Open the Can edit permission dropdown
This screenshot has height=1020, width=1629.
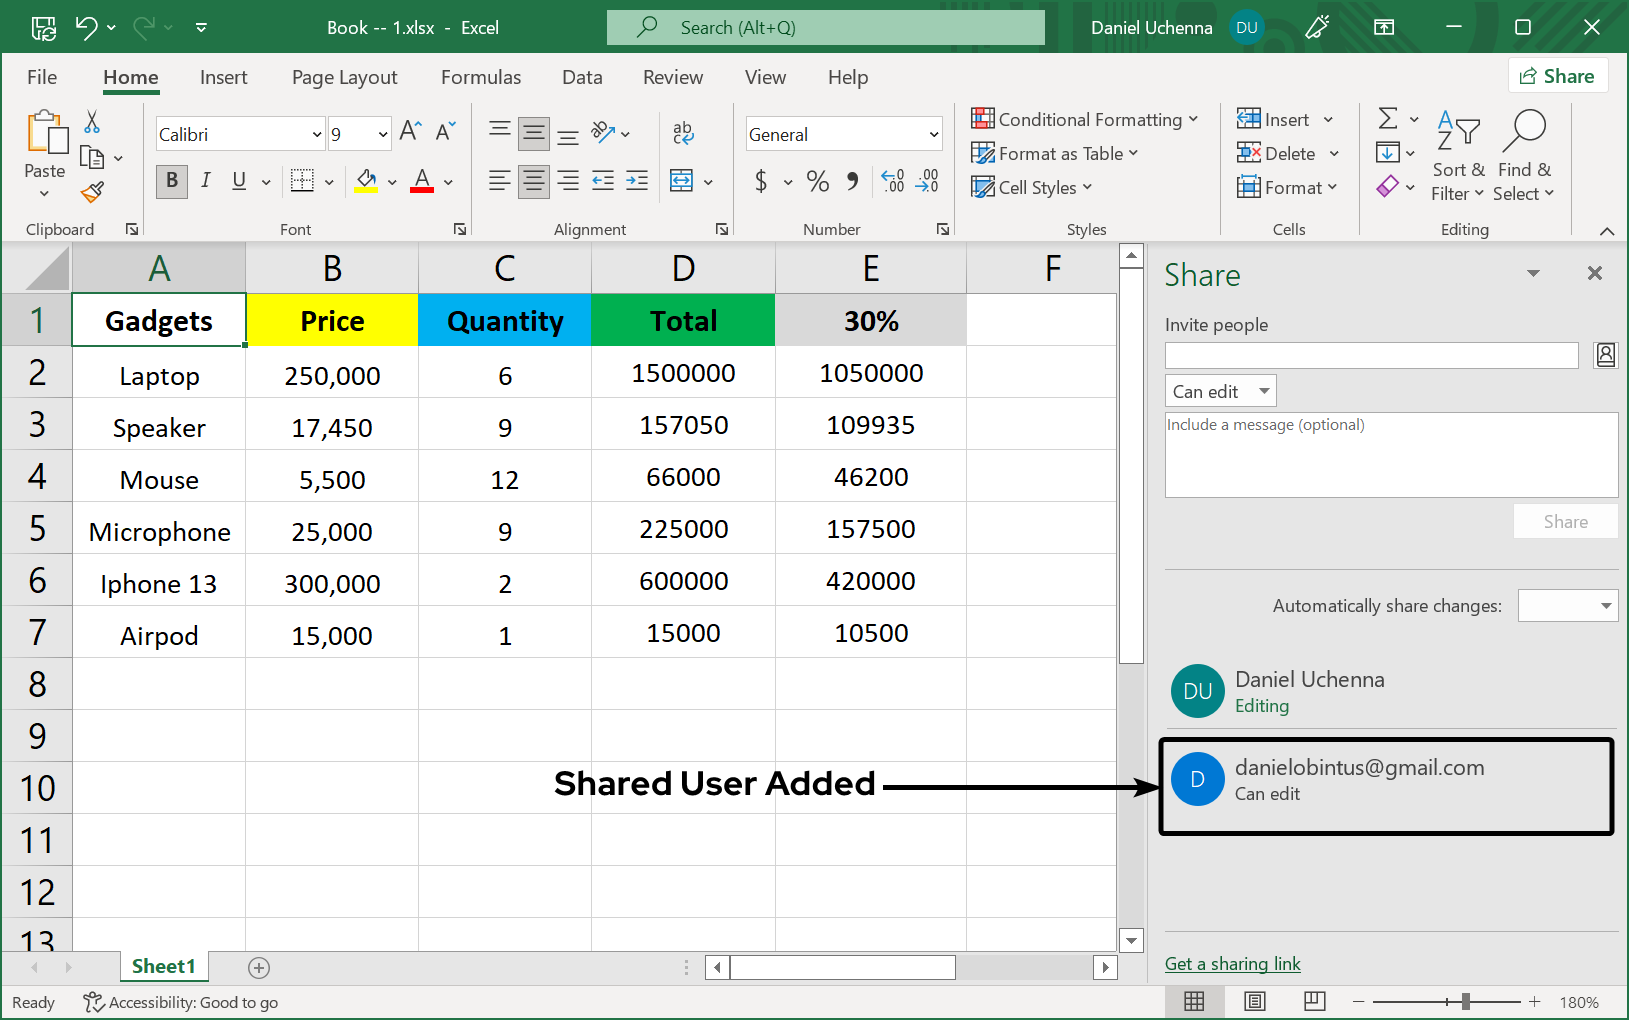tap(1220, 390)
